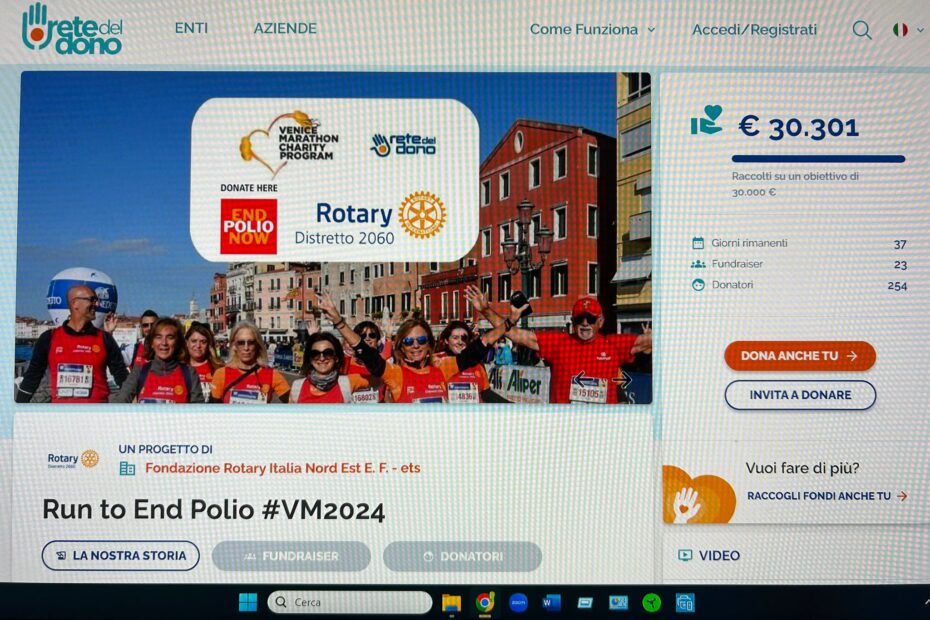Open Google Chrome from the taskbar
930x620 pixels.
click(485, 602)
